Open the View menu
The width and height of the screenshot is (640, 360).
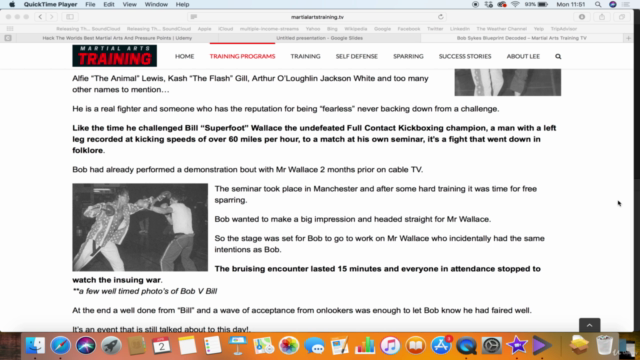(x=129, y=4)
